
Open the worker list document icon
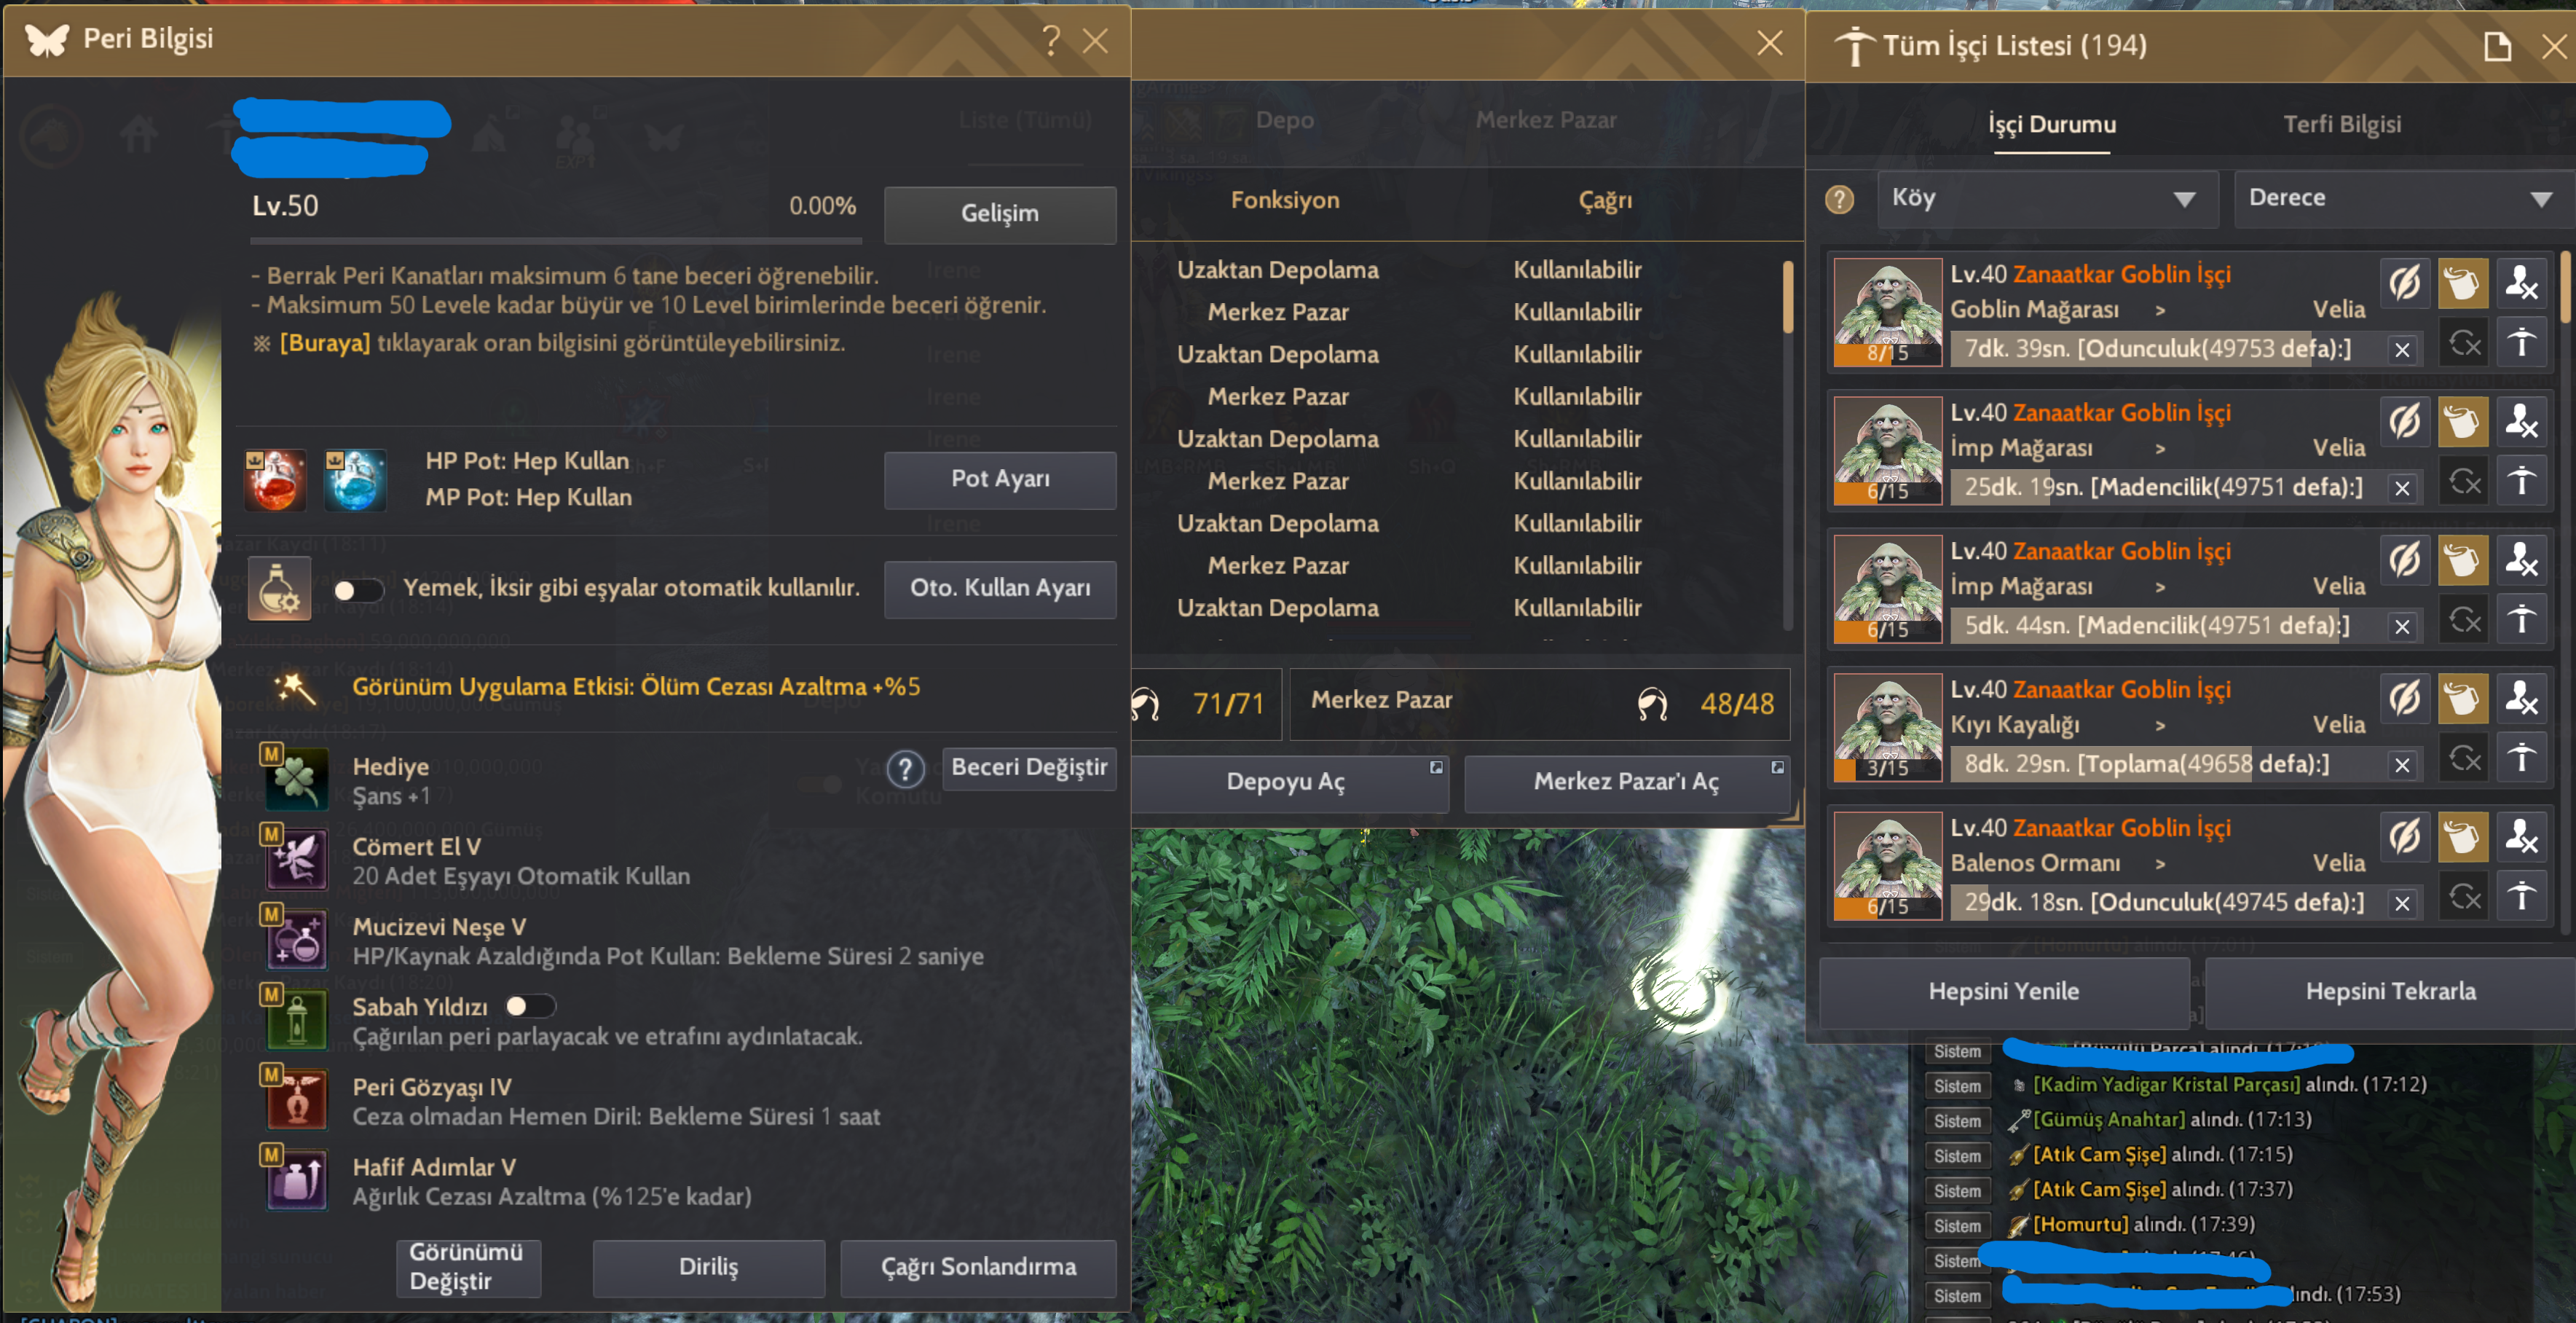(x=2497, y=45)
